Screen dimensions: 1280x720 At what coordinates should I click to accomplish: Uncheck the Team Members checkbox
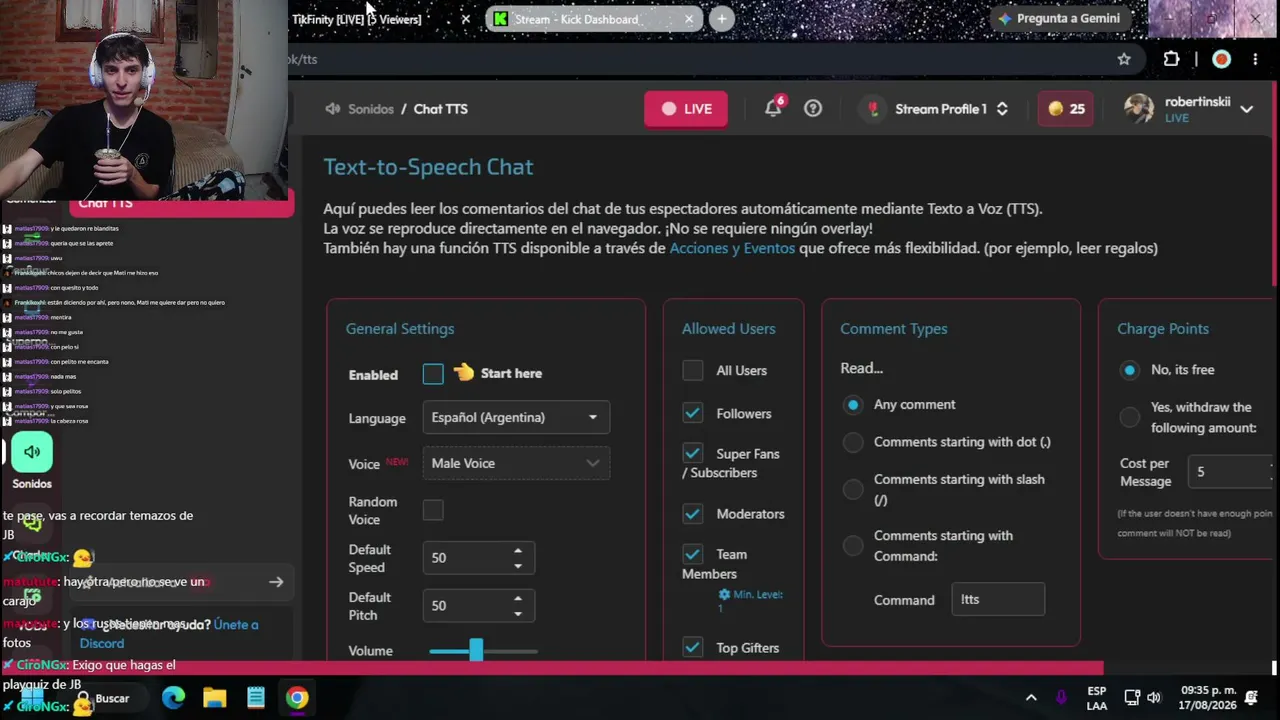click(x=693, y=553)
